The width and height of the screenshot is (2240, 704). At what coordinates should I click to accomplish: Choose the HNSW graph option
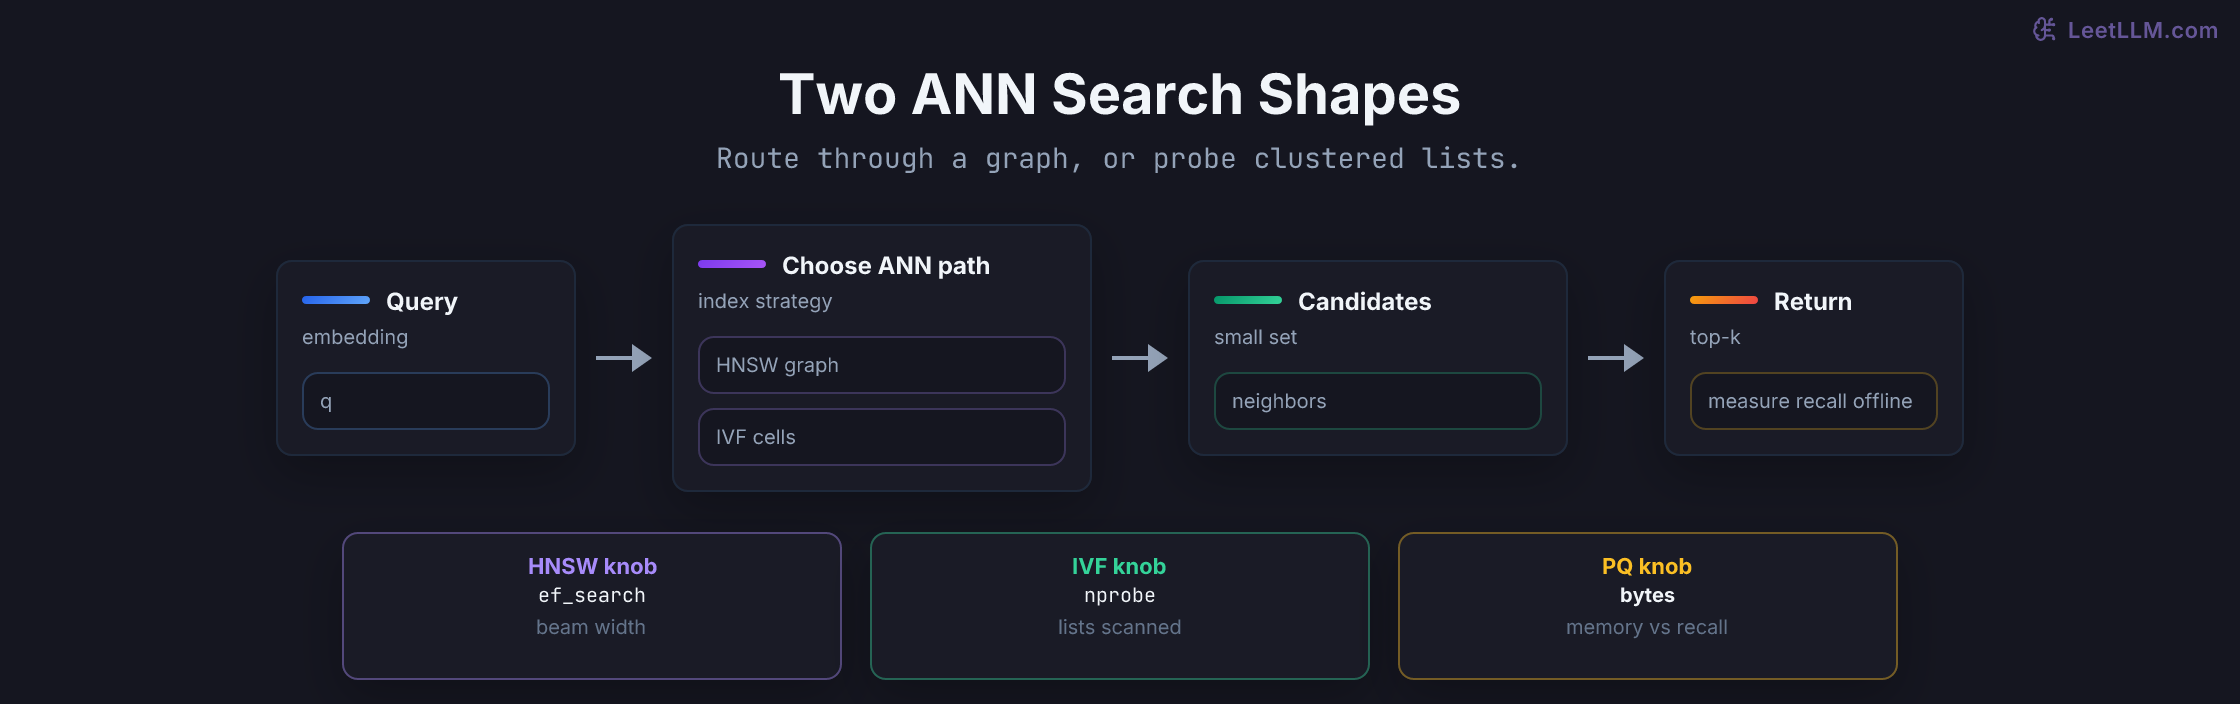coord(882,365)
